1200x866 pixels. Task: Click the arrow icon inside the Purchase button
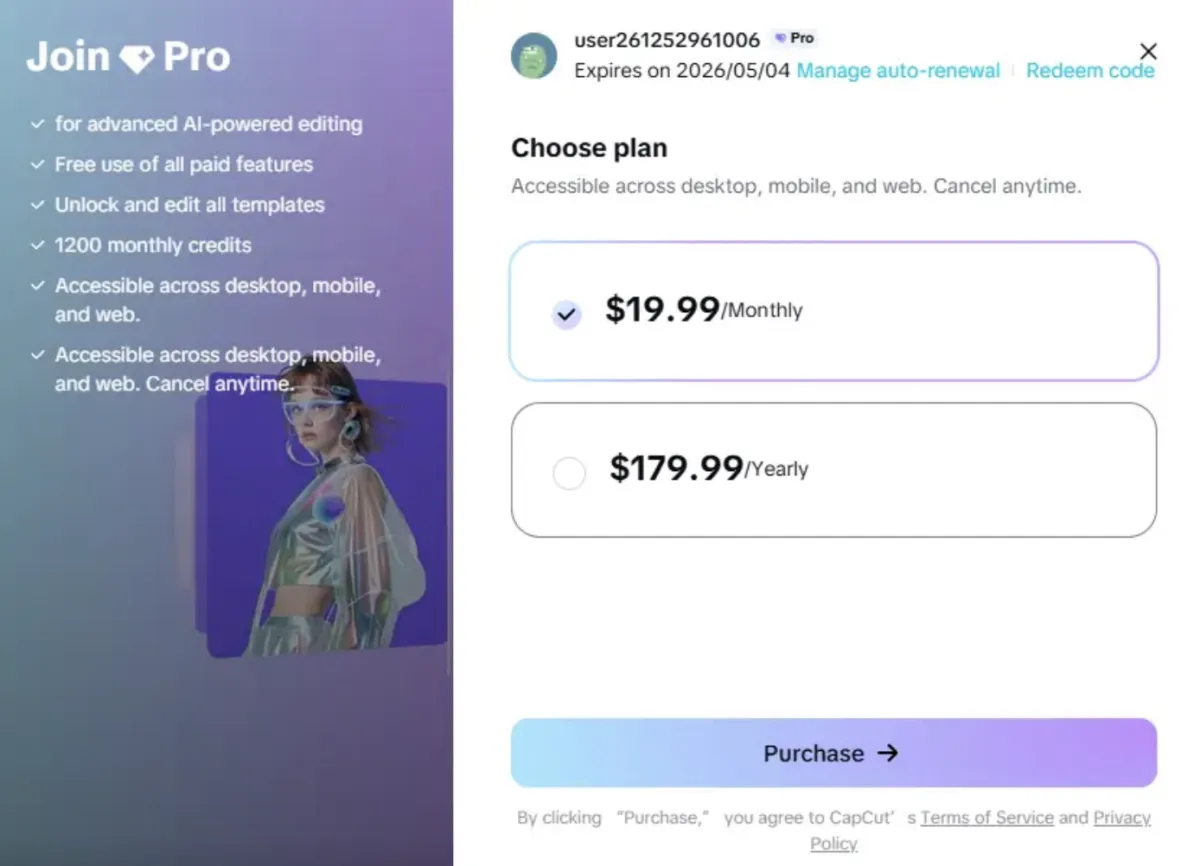pyautogui.click(x=888, y=754)
